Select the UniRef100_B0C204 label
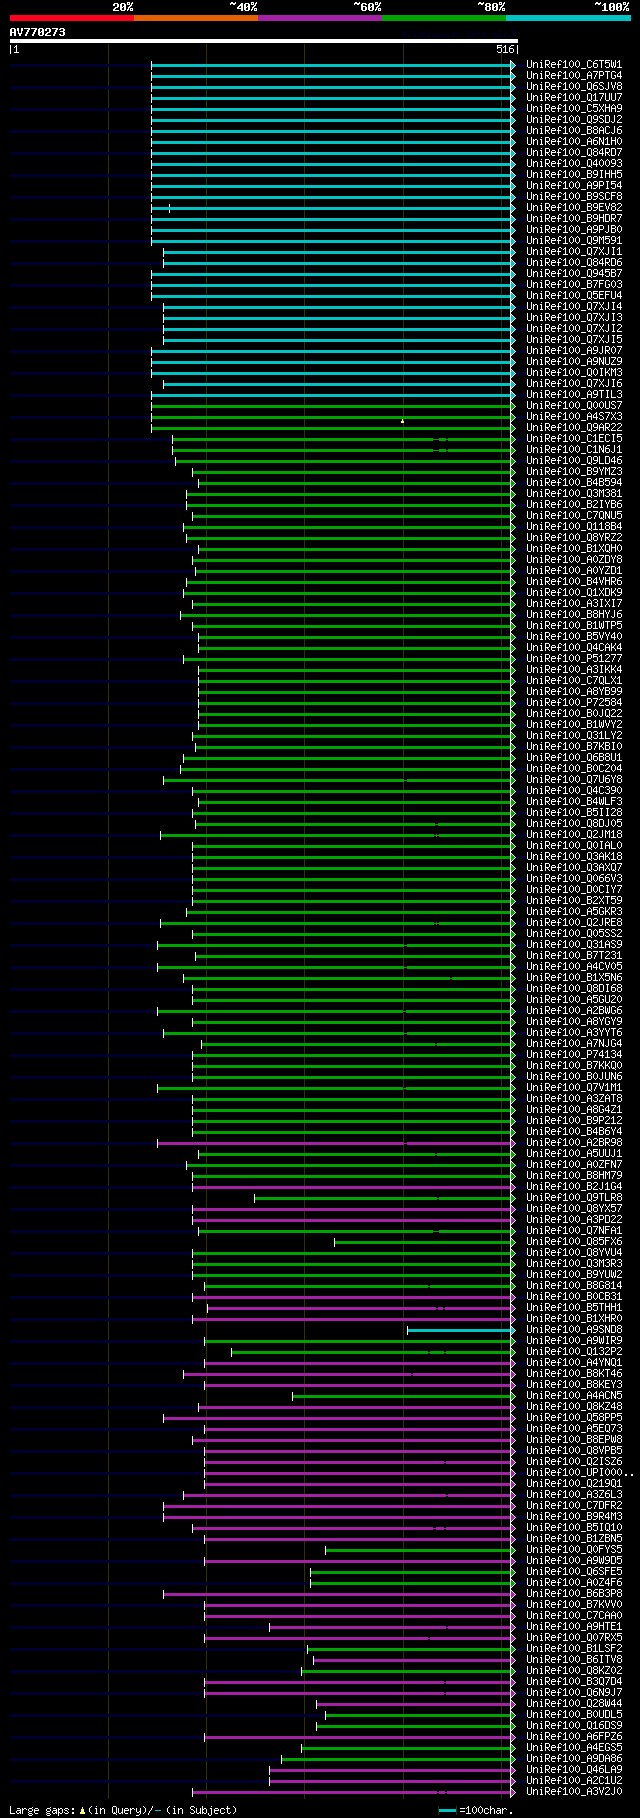Screen dimensions: 640x1818 point(574,769)
